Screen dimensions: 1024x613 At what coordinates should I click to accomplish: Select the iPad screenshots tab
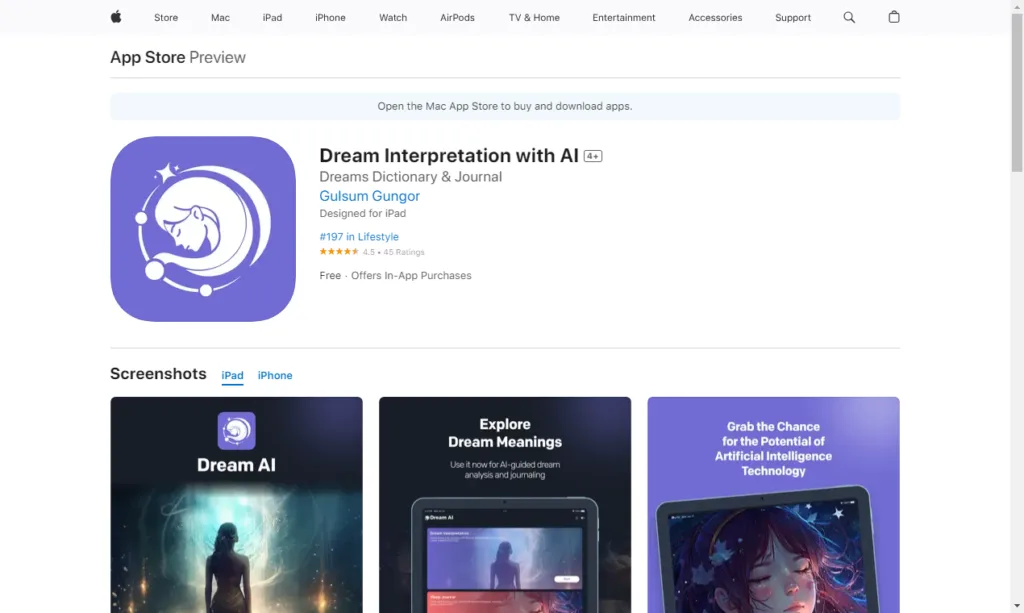click(x=232, y=375)
